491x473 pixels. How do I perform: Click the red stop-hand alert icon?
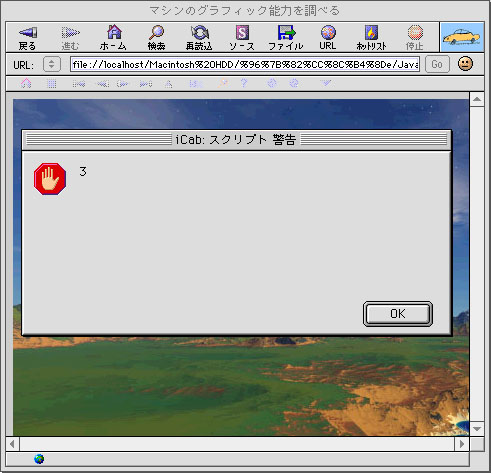(x=50, y=179)
